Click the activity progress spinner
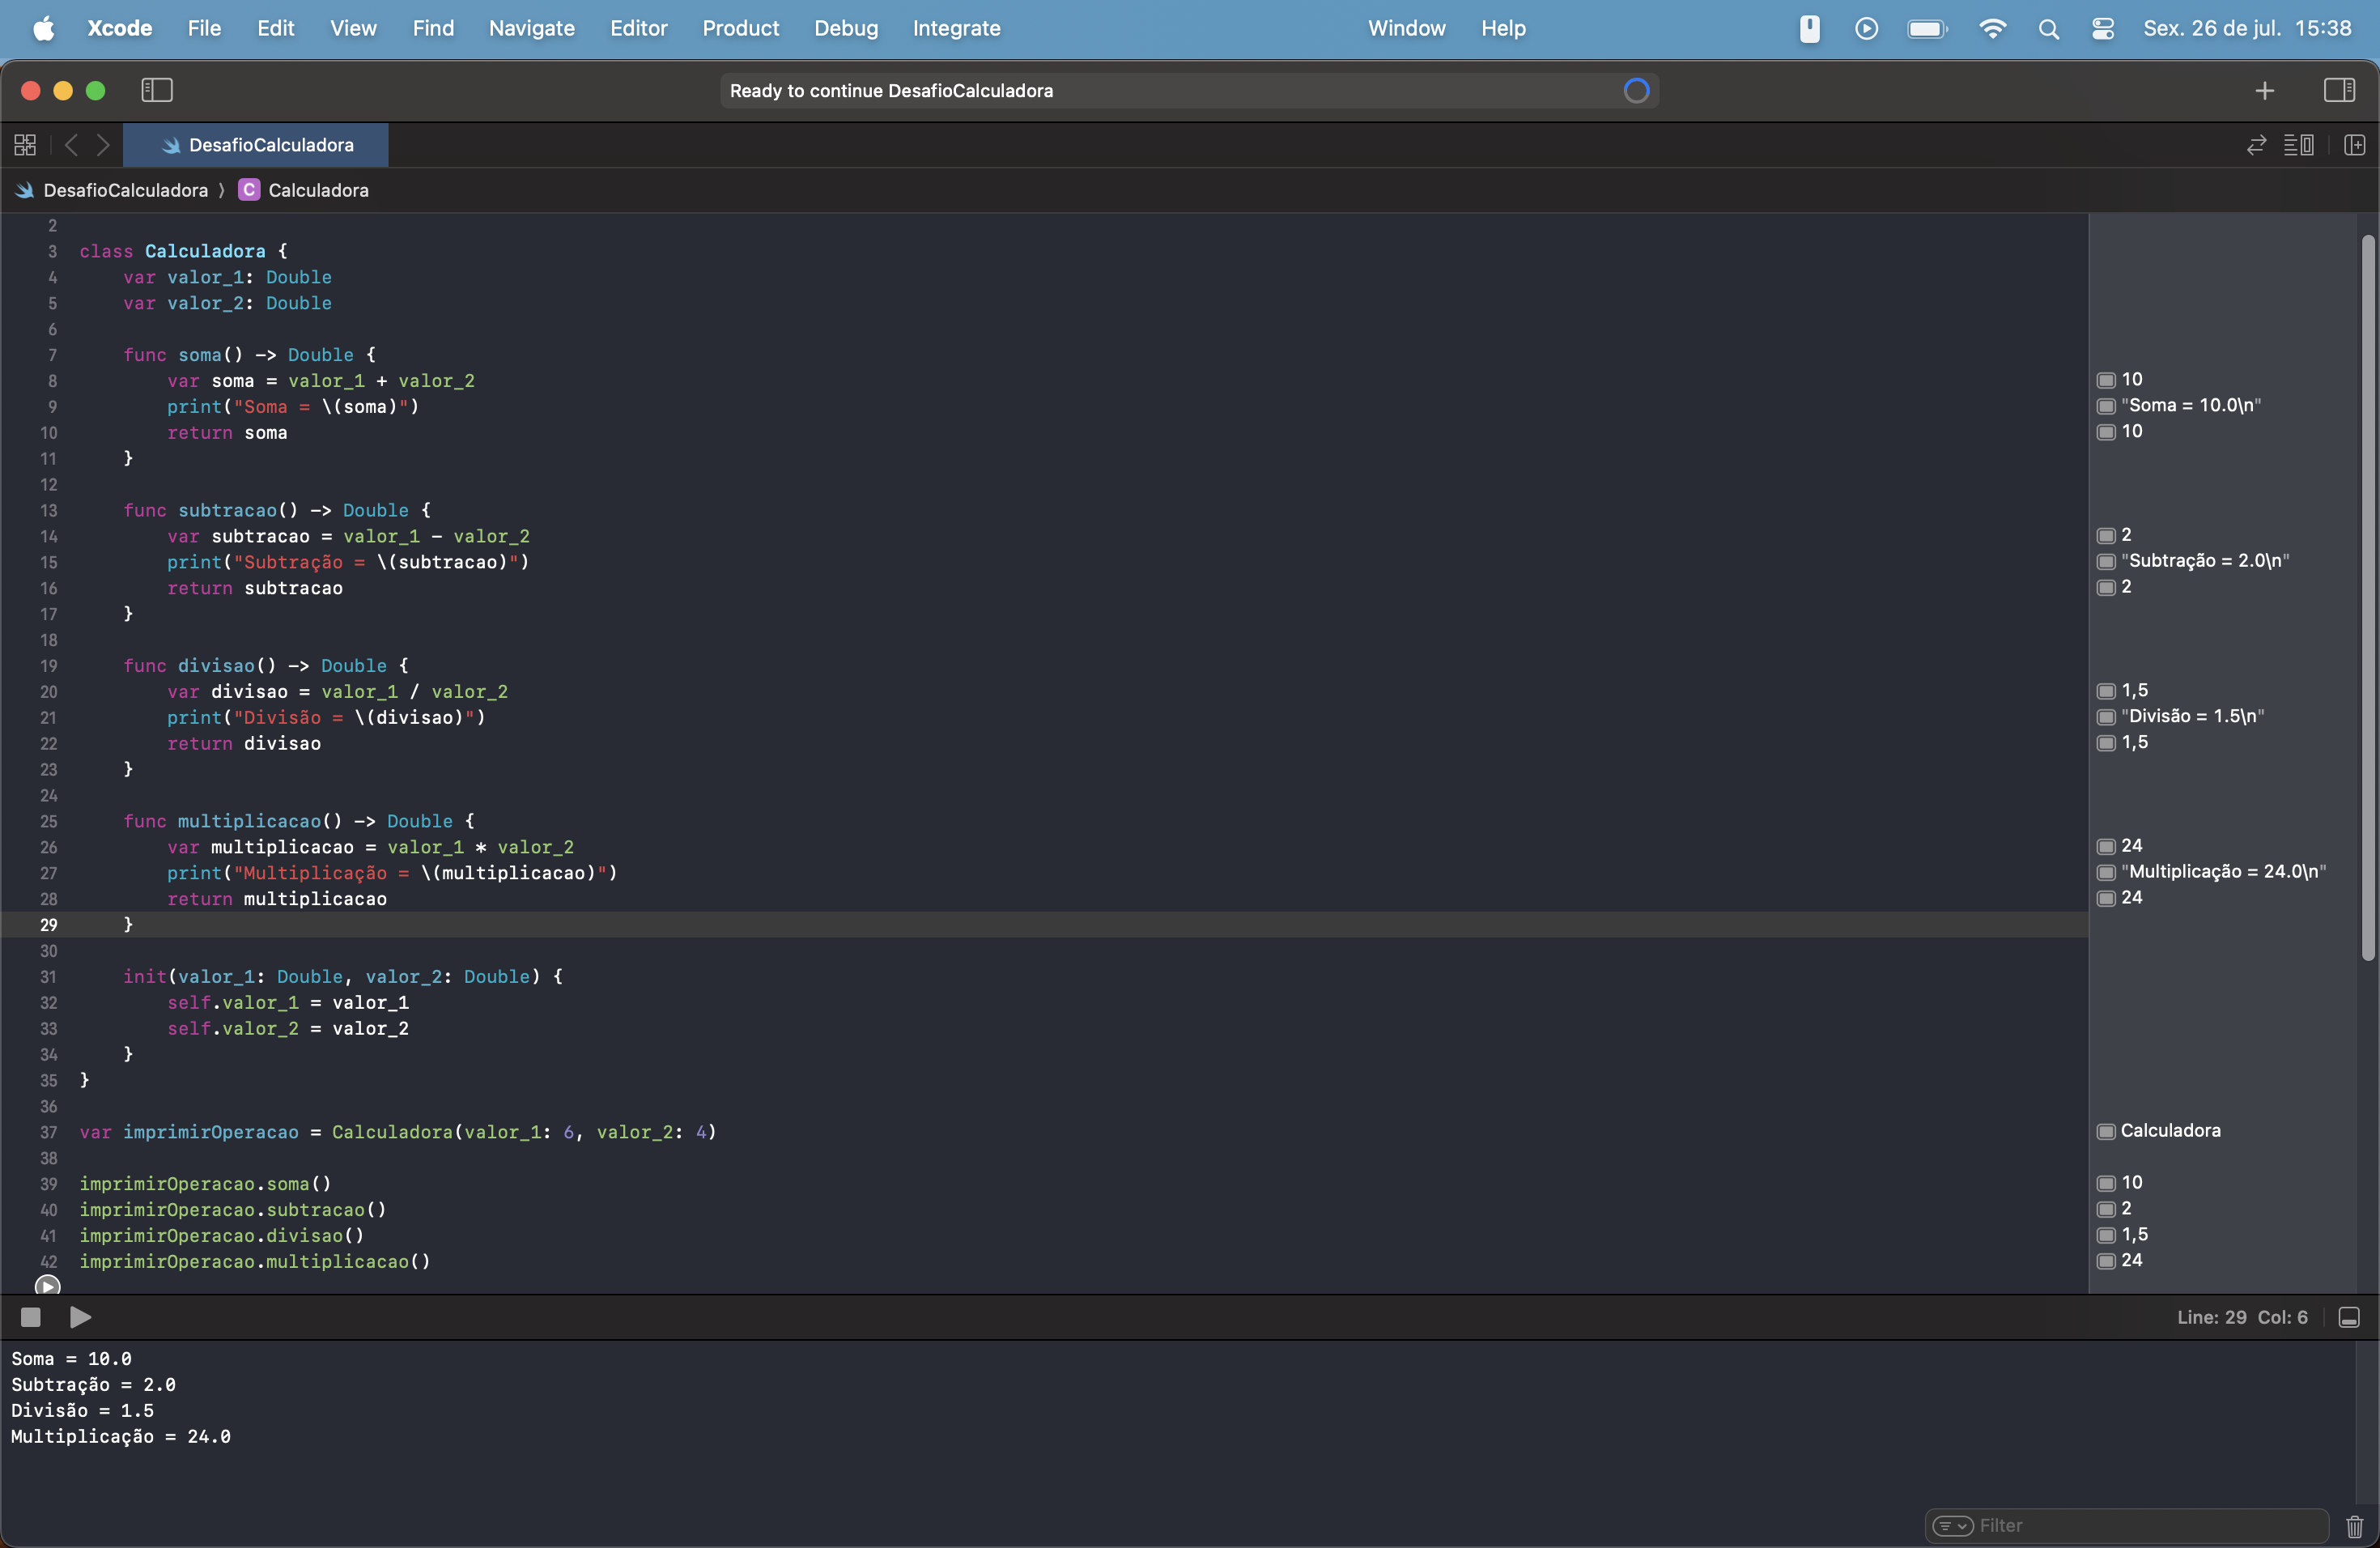 1636,91
